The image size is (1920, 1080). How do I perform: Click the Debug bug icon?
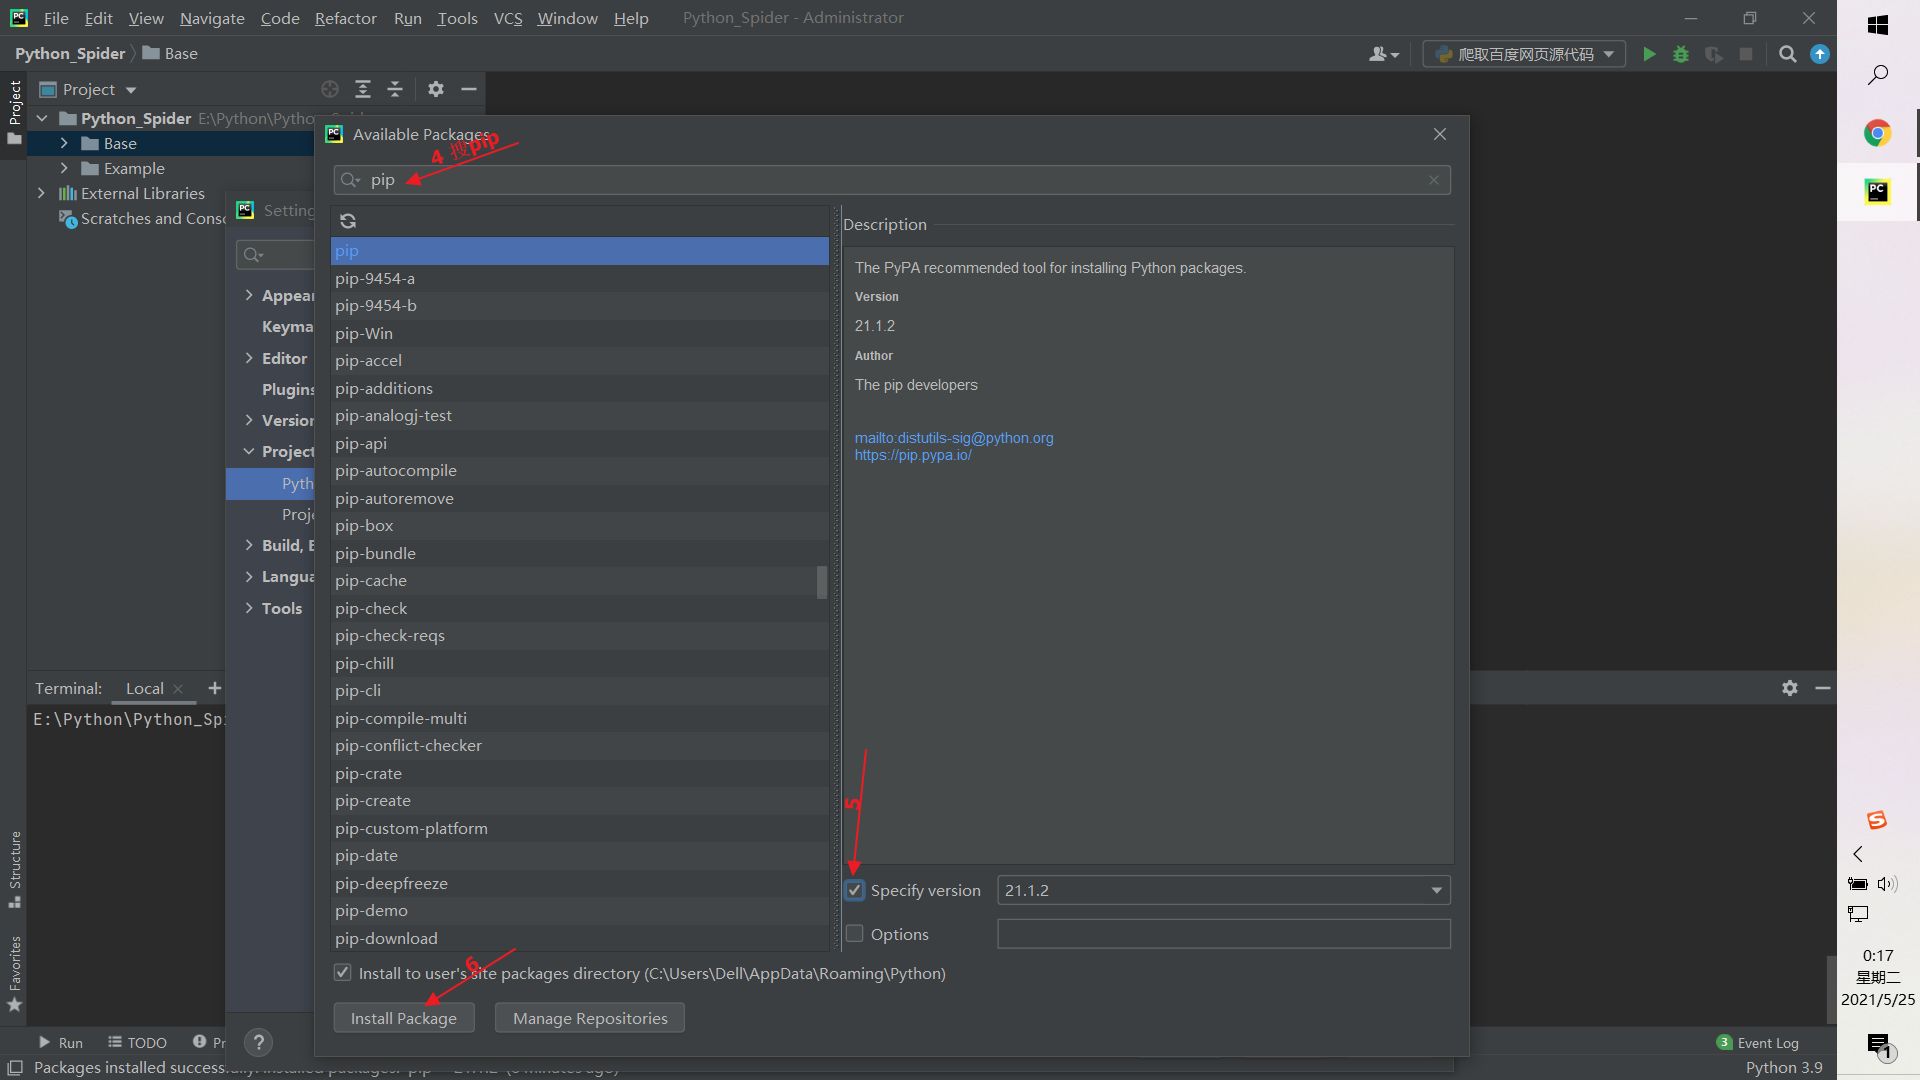pos(1681,54)
